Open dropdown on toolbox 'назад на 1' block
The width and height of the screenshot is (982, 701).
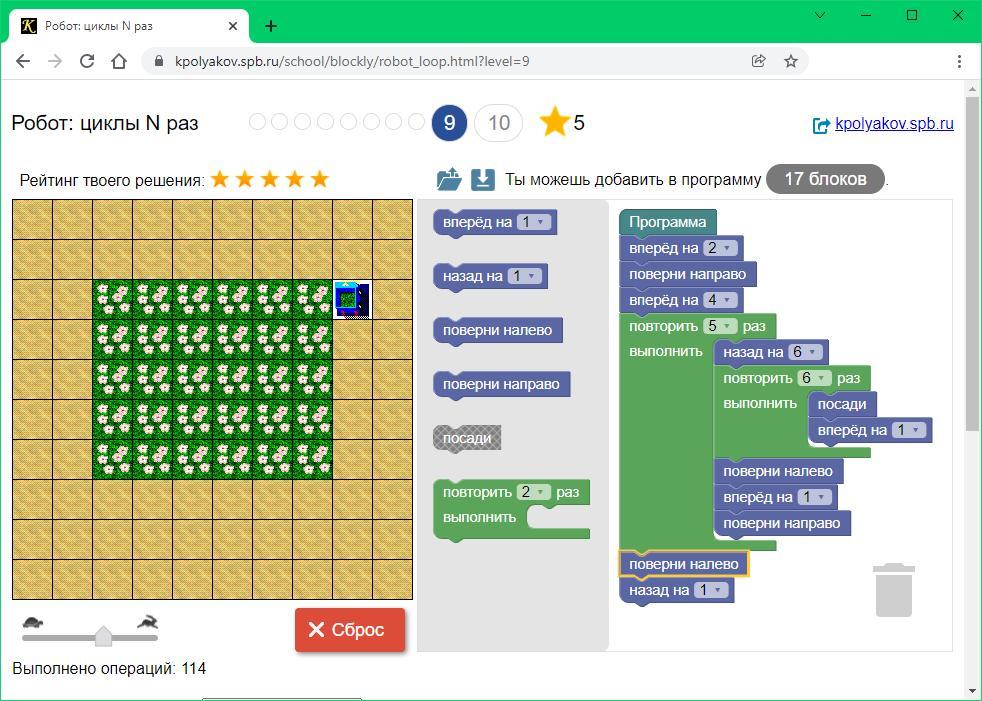tap(525, 276)
